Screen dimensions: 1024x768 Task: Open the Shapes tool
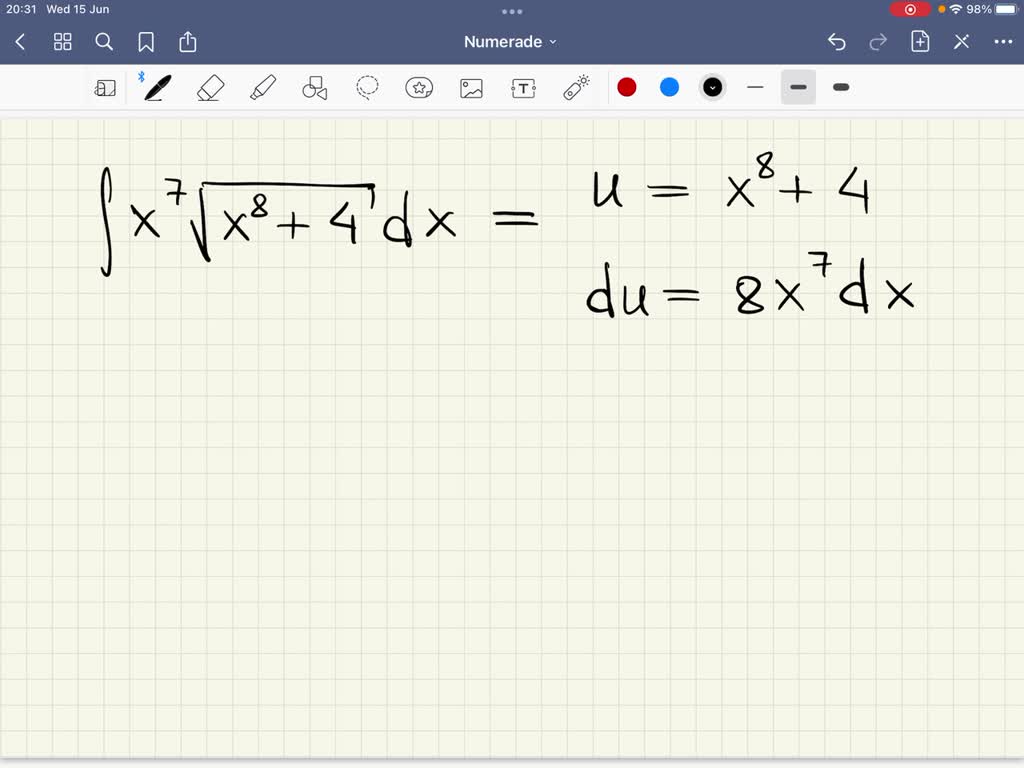click(314, 87)
